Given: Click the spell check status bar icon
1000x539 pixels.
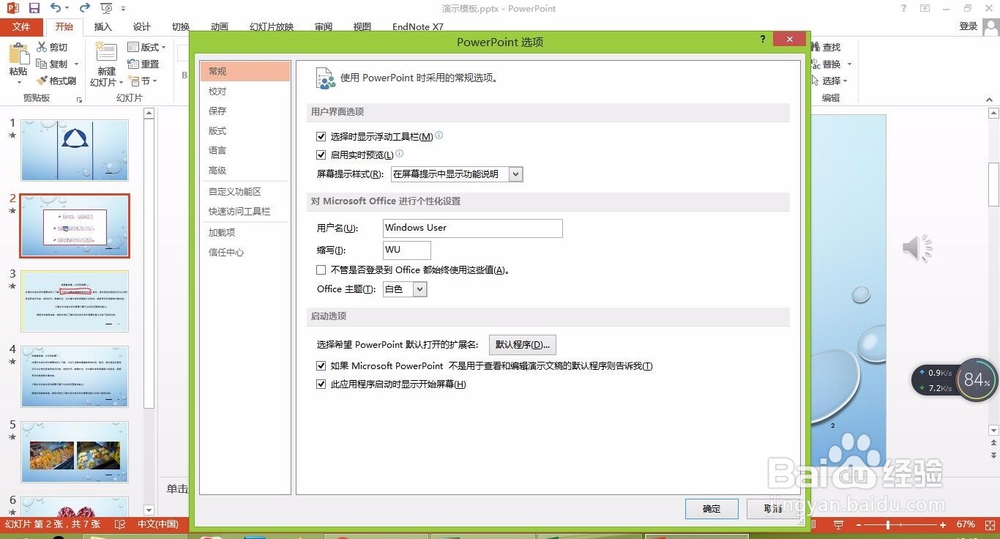Looking at the screenshot, I should [119, 524].
